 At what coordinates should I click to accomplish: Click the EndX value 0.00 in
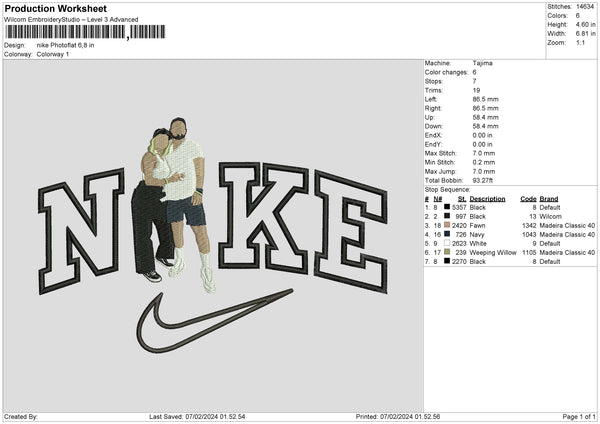click(483, 135)
